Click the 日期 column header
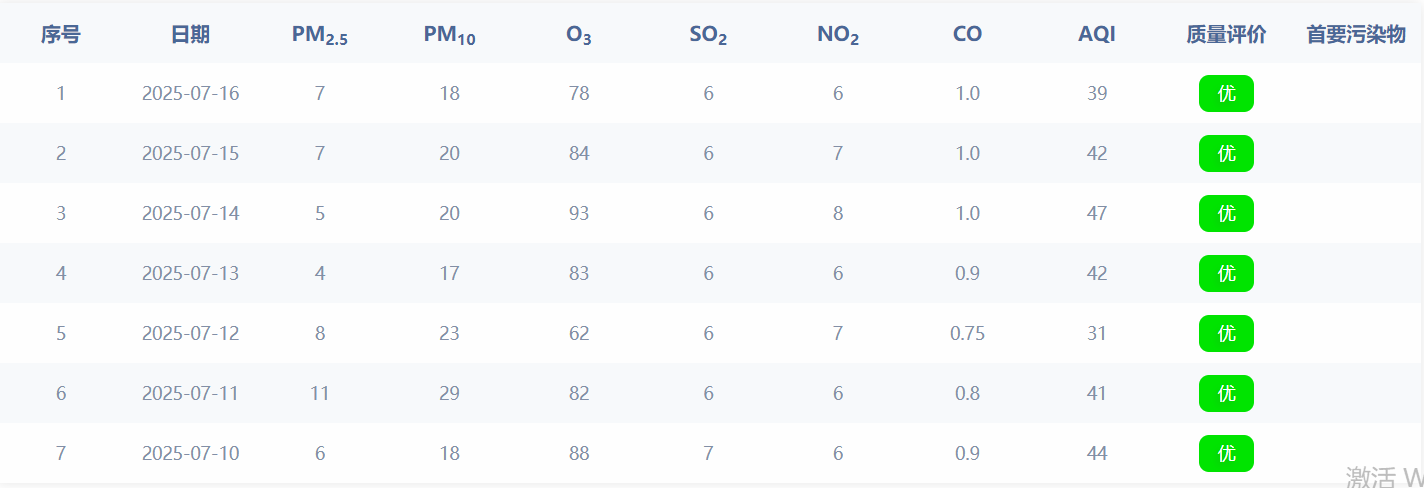This screenshot has height=488, width=1424. (190, 34)
